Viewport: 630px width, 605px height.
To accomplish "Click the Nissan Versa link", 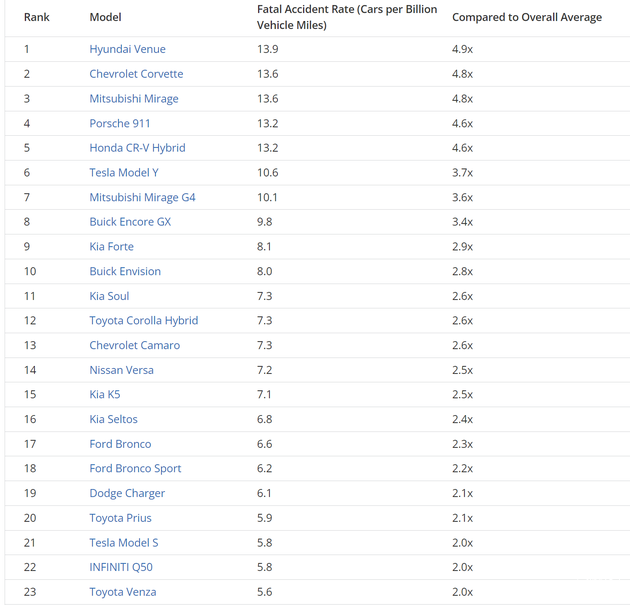I will click(121, 370).
